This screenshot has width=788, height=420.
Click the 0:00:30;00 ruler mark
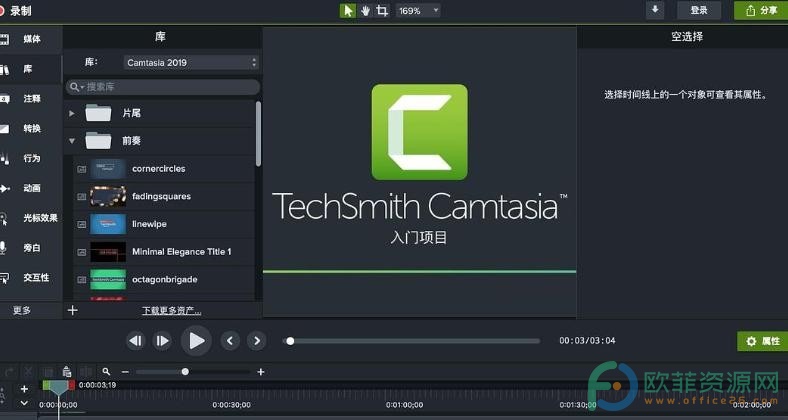232,405
